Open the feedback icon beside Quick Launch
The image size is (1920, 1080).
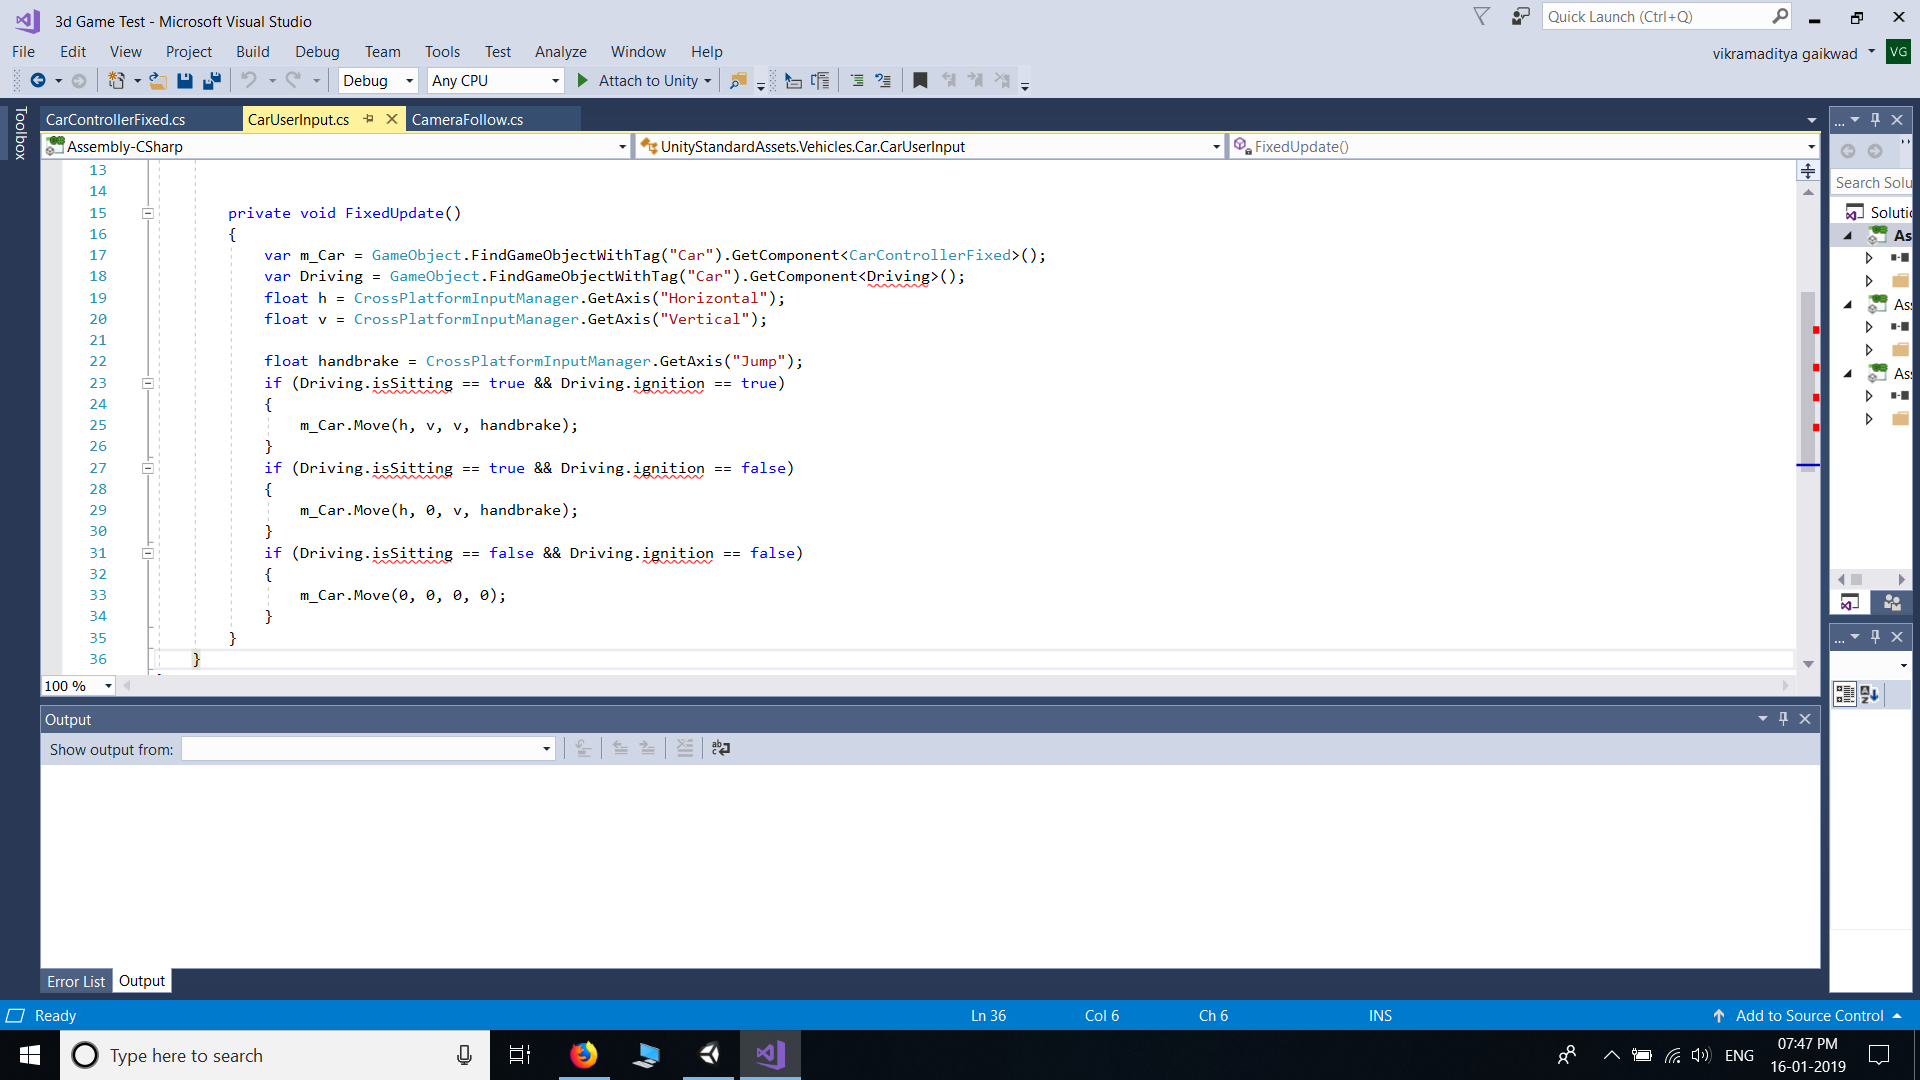click(x=1520, y=17)
